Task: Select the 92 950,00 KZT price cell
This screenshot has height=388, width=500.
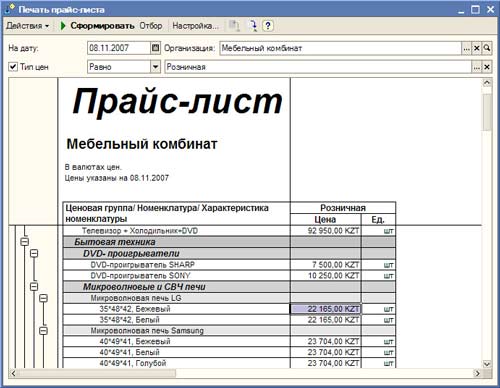Action: click(326, 231)
